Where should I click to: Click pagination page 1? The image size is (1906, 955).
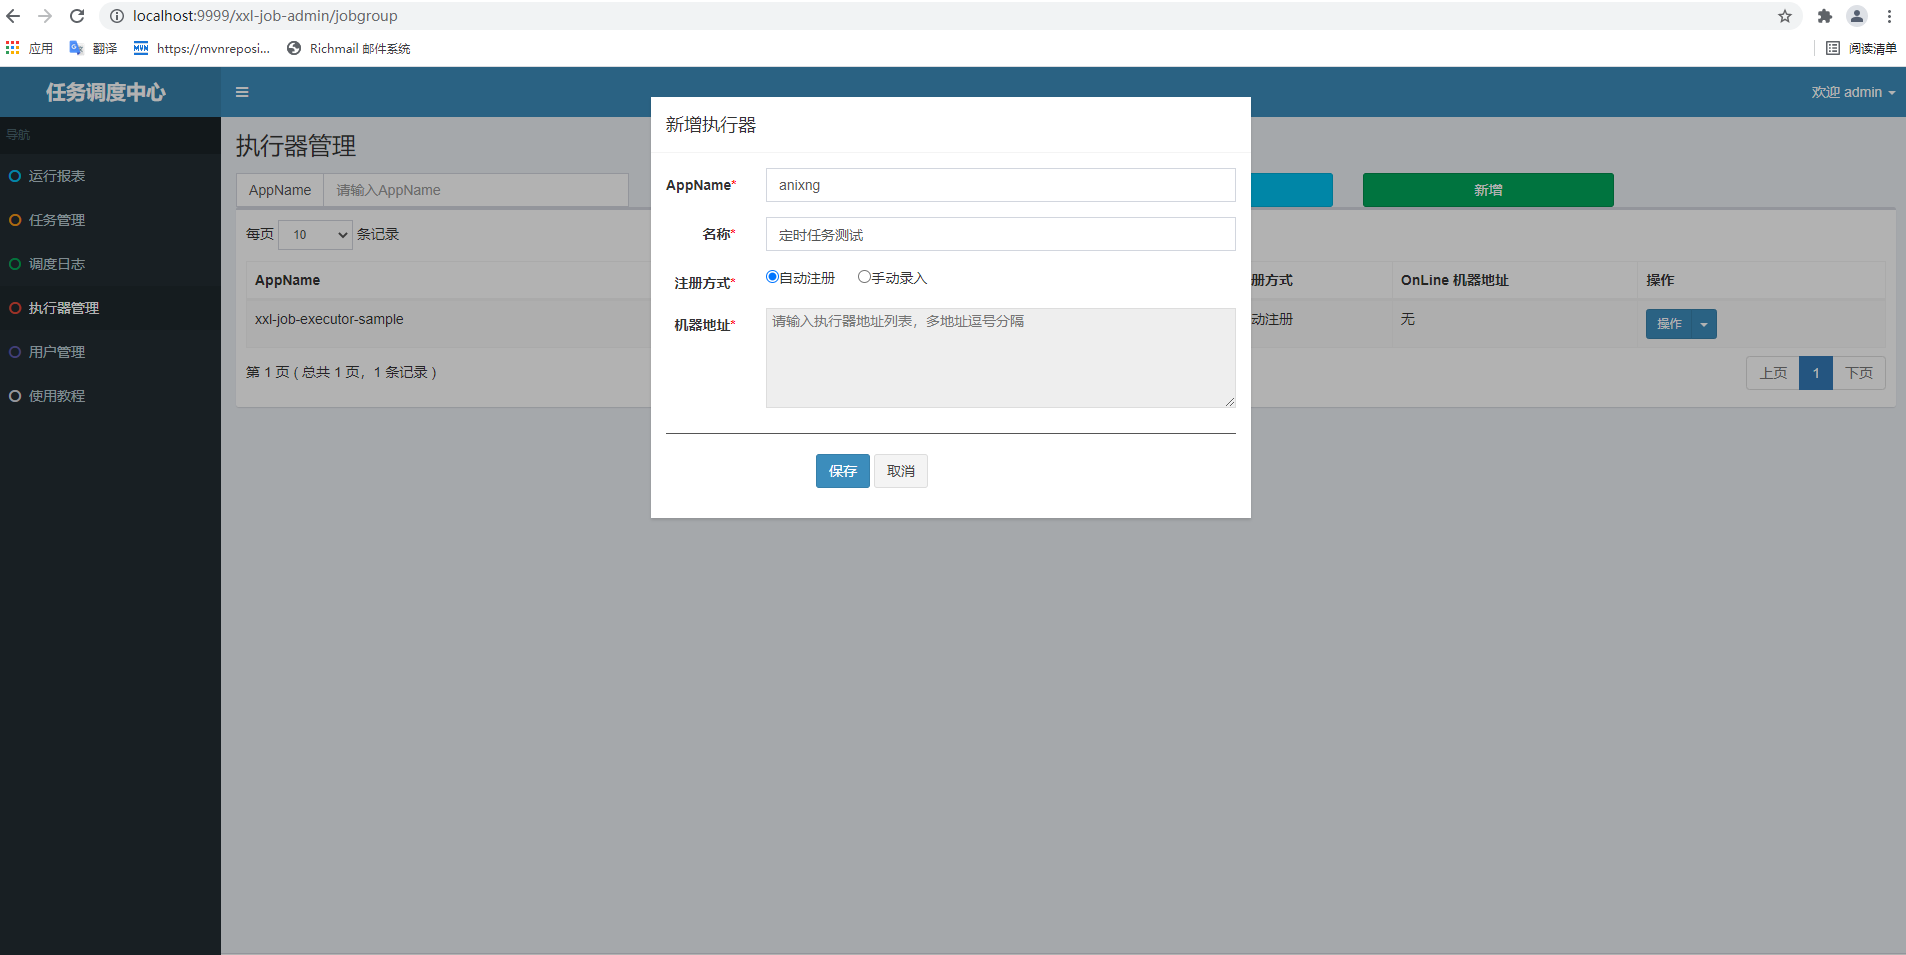[1816, 373]
